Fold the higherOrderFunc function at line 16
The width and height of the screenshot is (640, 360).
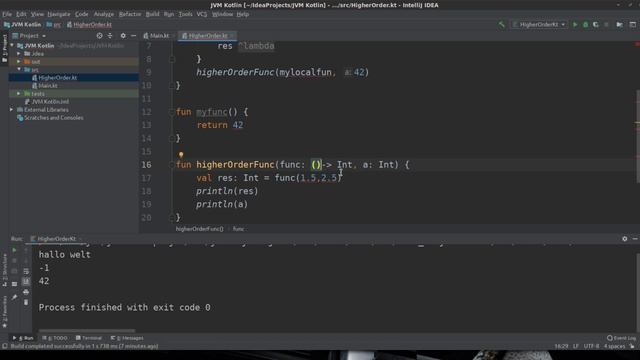tap(172, 165)
